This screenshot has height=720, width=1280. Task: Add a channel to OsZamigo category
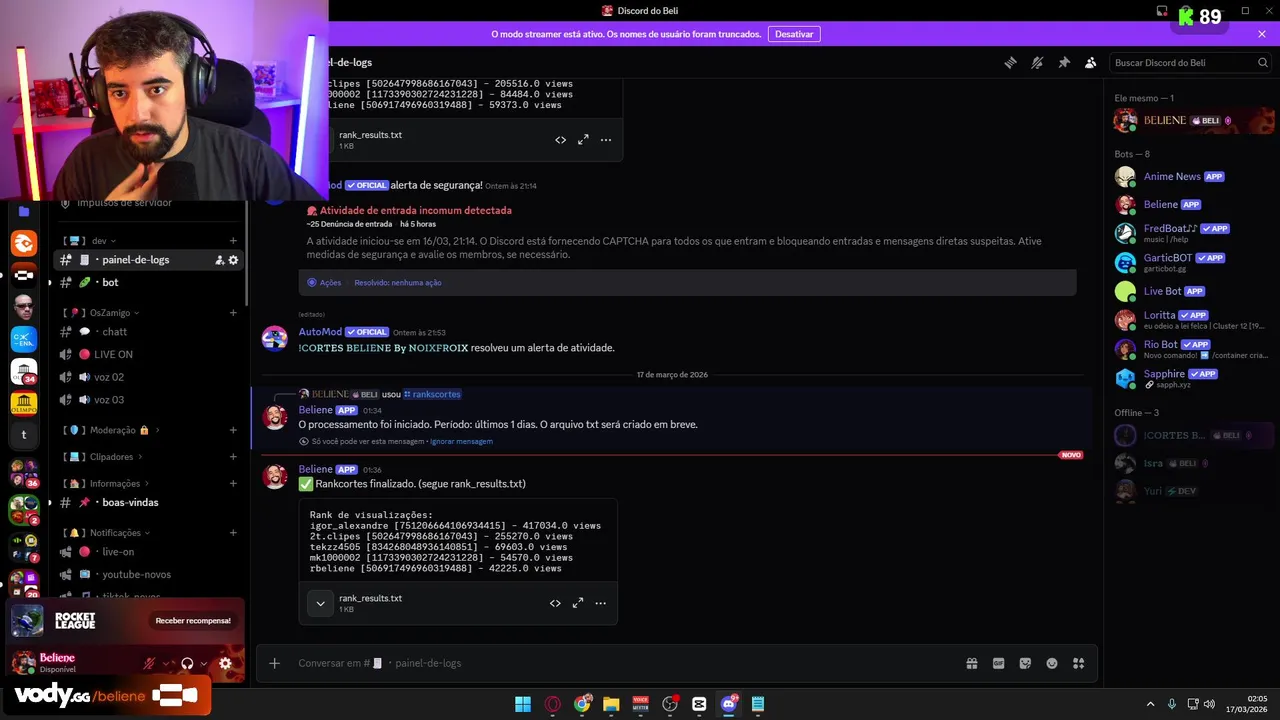click(233, 313)
